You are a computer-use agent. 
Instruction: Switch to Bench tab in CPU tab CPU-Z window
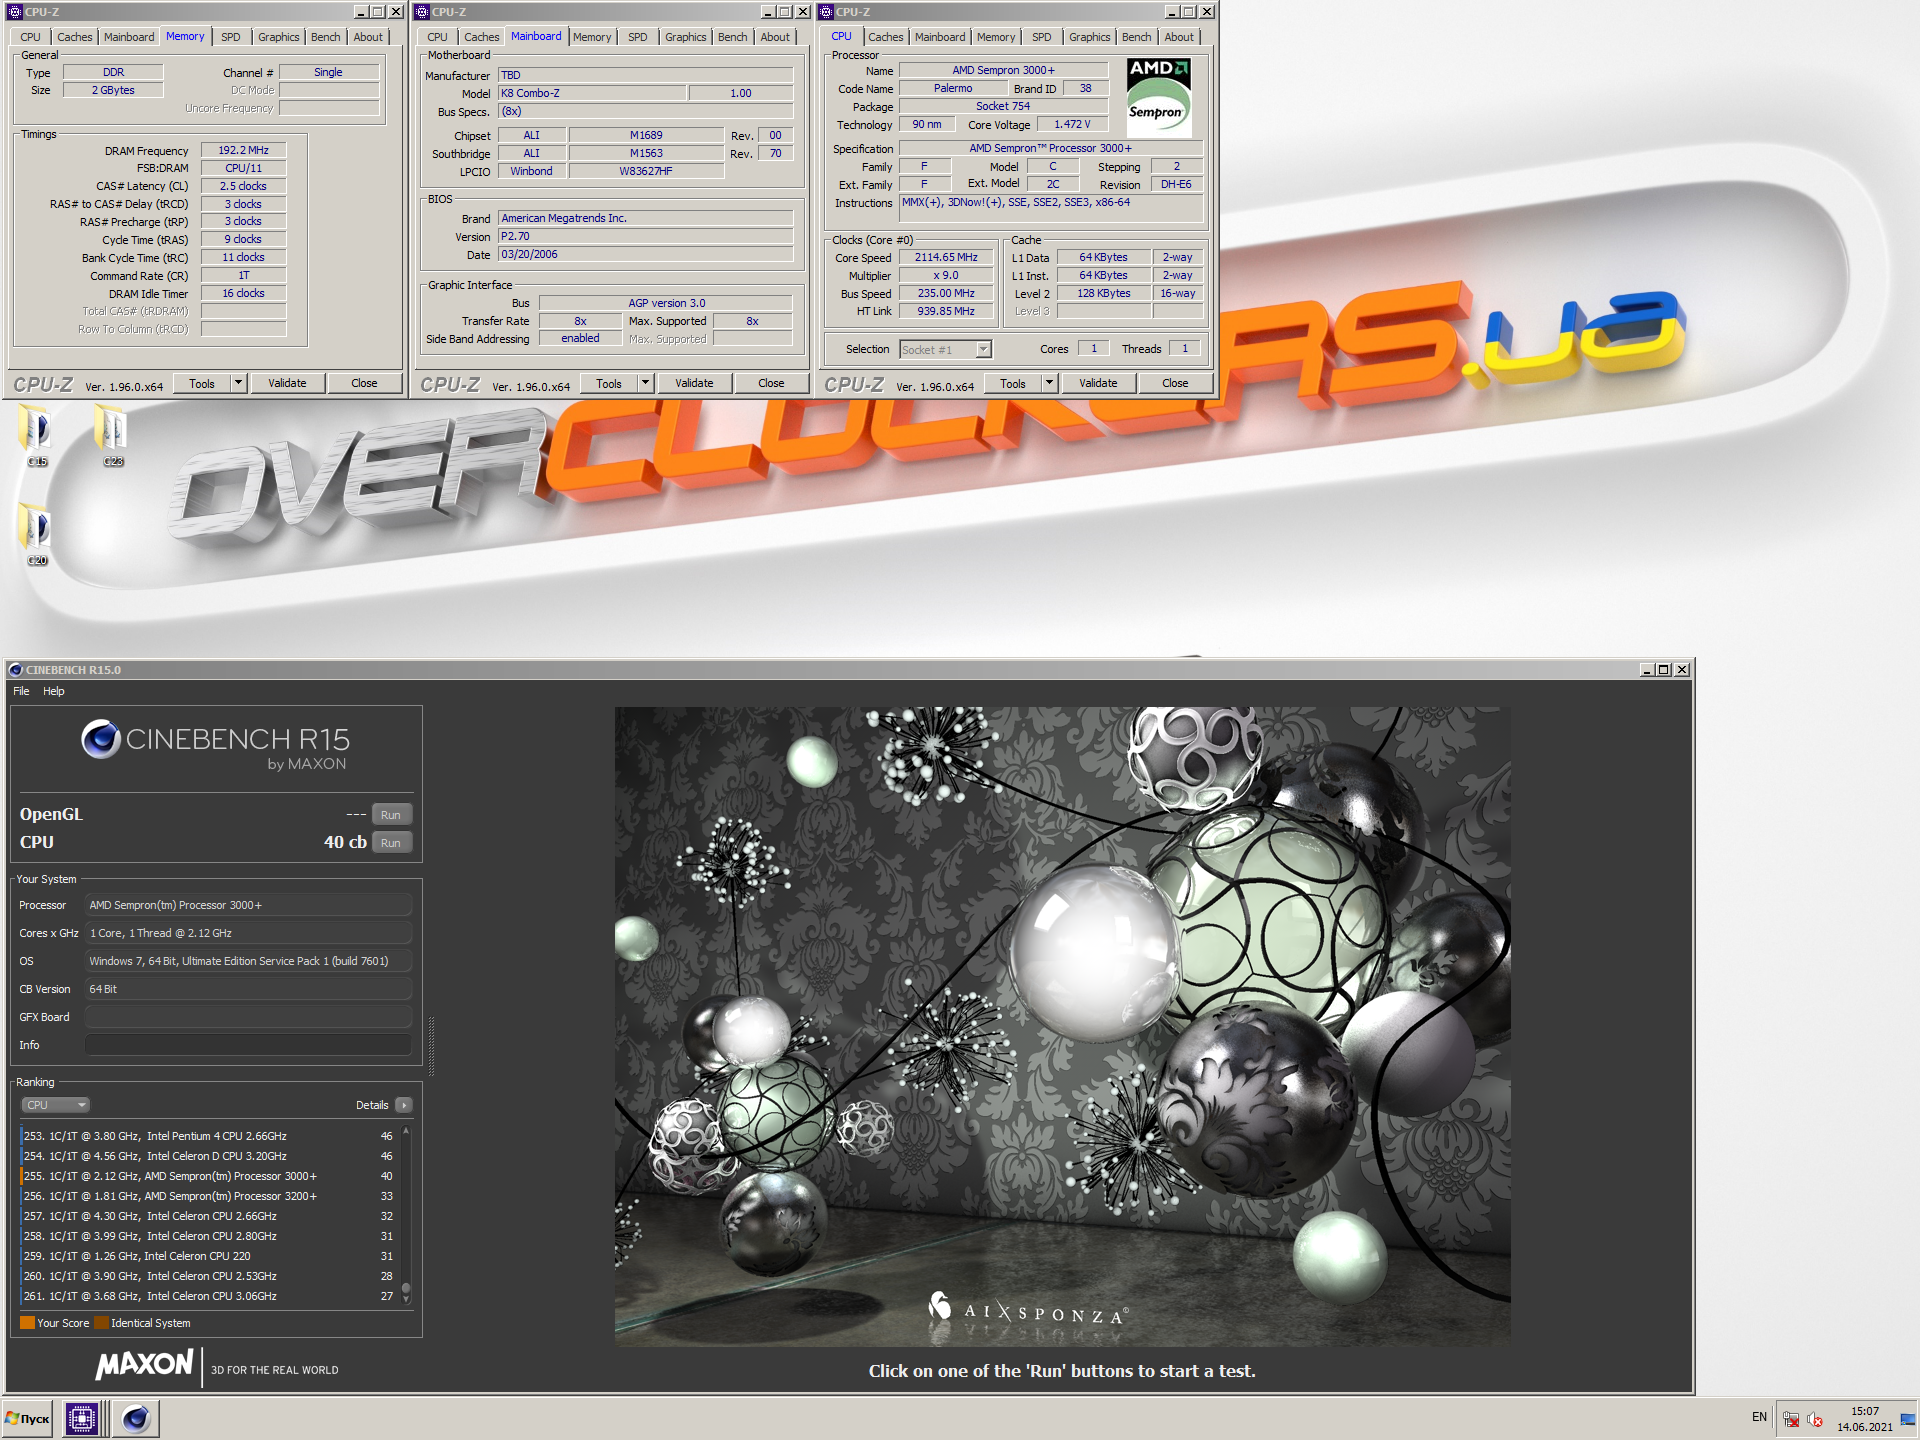point(1136,37)
